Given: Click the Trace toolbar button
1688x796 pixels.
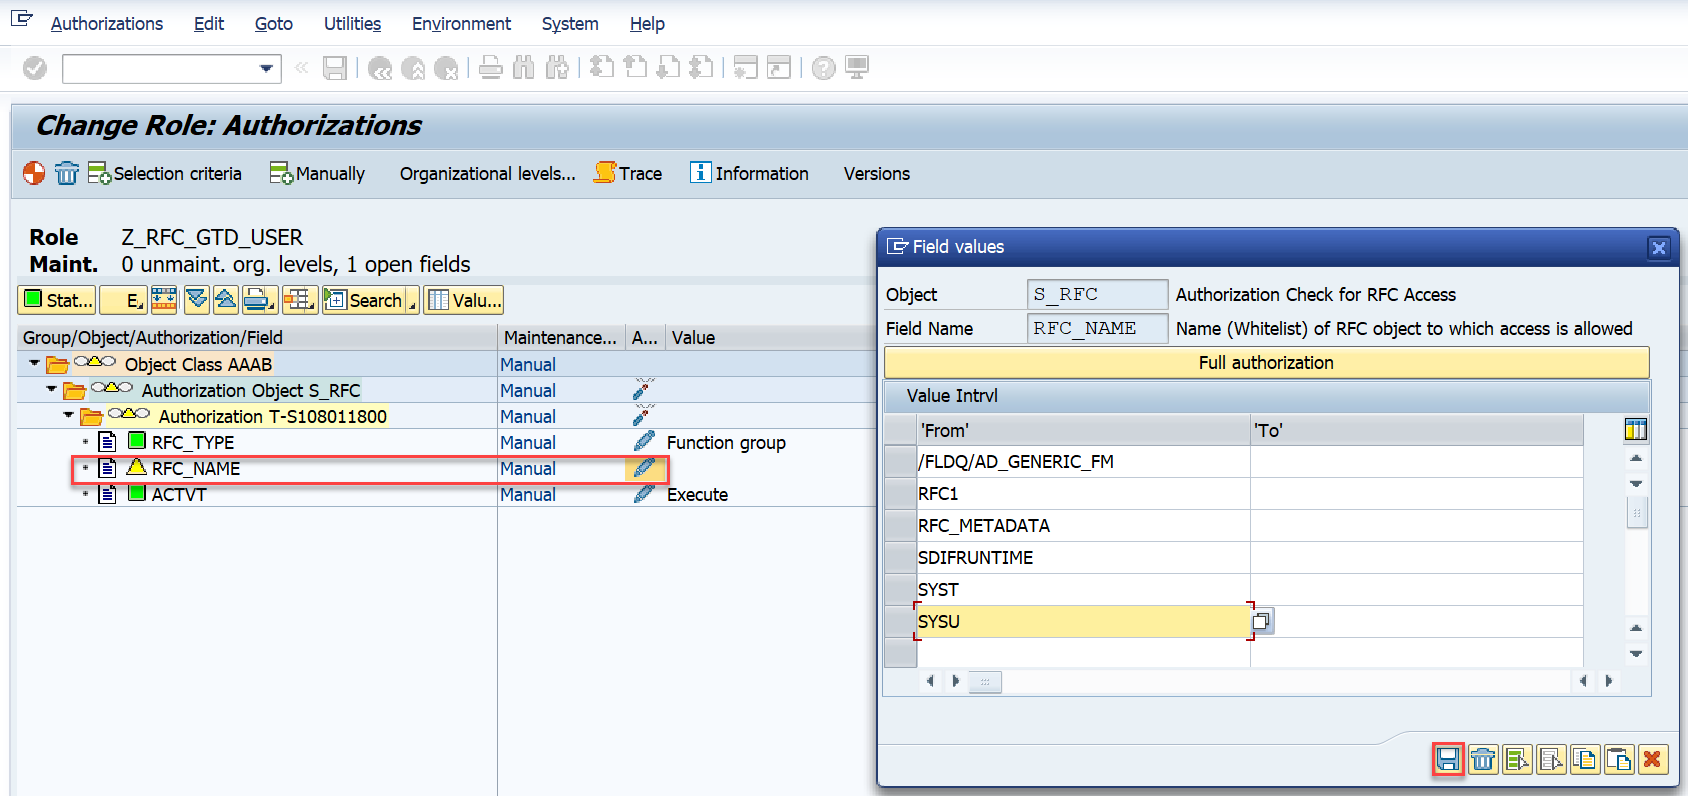Looking at the screenshot, I should pyautogui.click(x=628, y=173).
